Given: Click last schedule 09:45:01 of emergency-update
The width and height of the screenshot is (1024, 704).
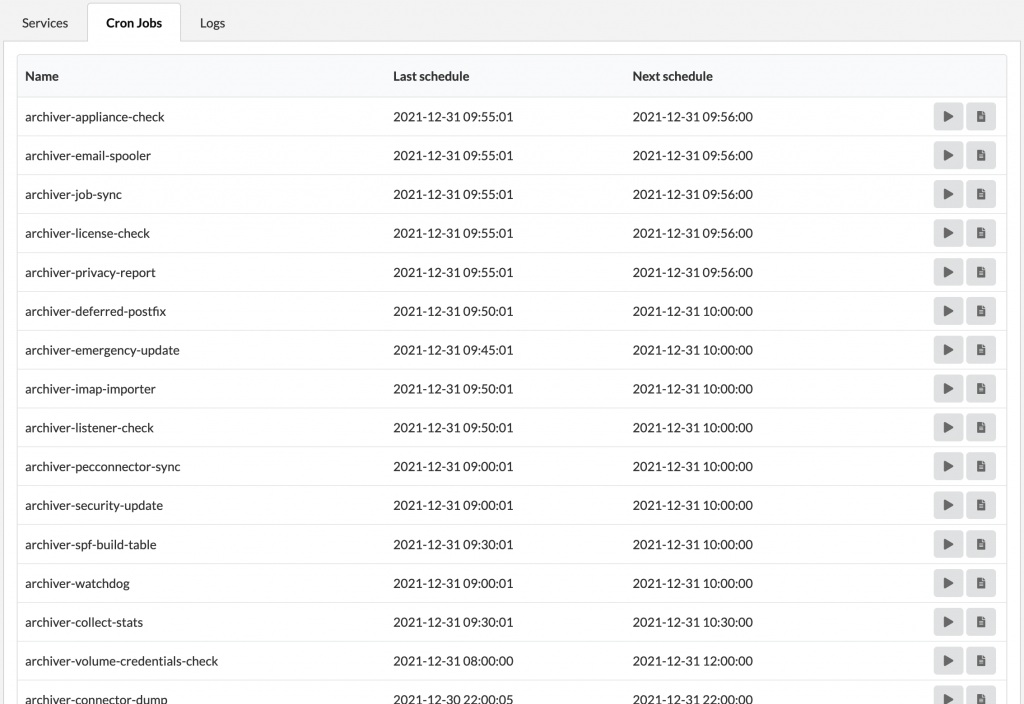Looking at the screenshot, I should pyautogui.click(x=453, y=350).
